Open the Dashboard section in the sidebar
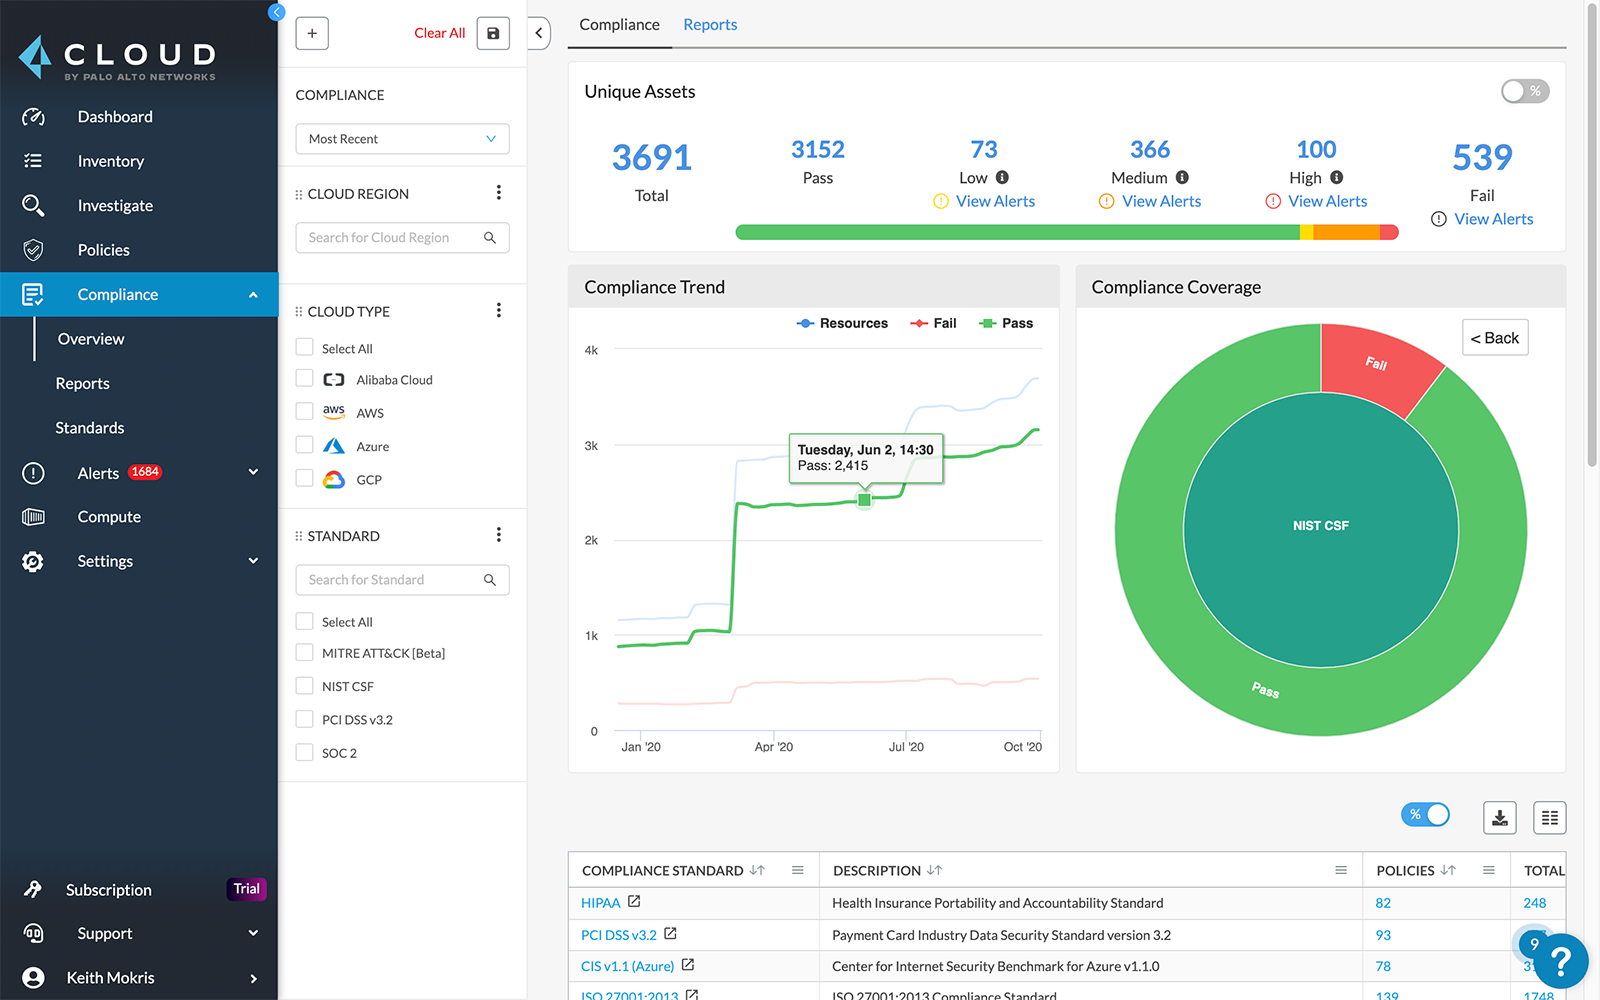Viewport: 1600px width, 1000px height. [x=114, y=116]
